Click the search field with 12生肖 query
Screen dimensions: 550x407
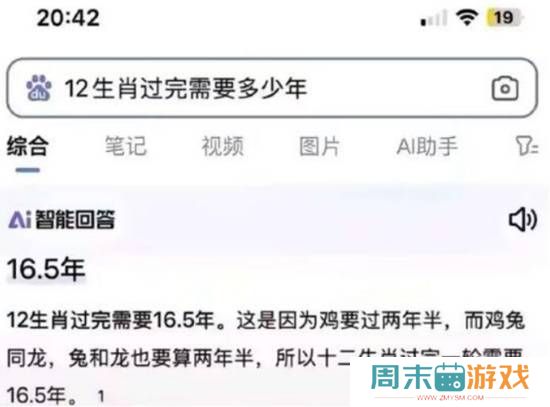click(x=272, y=88)
